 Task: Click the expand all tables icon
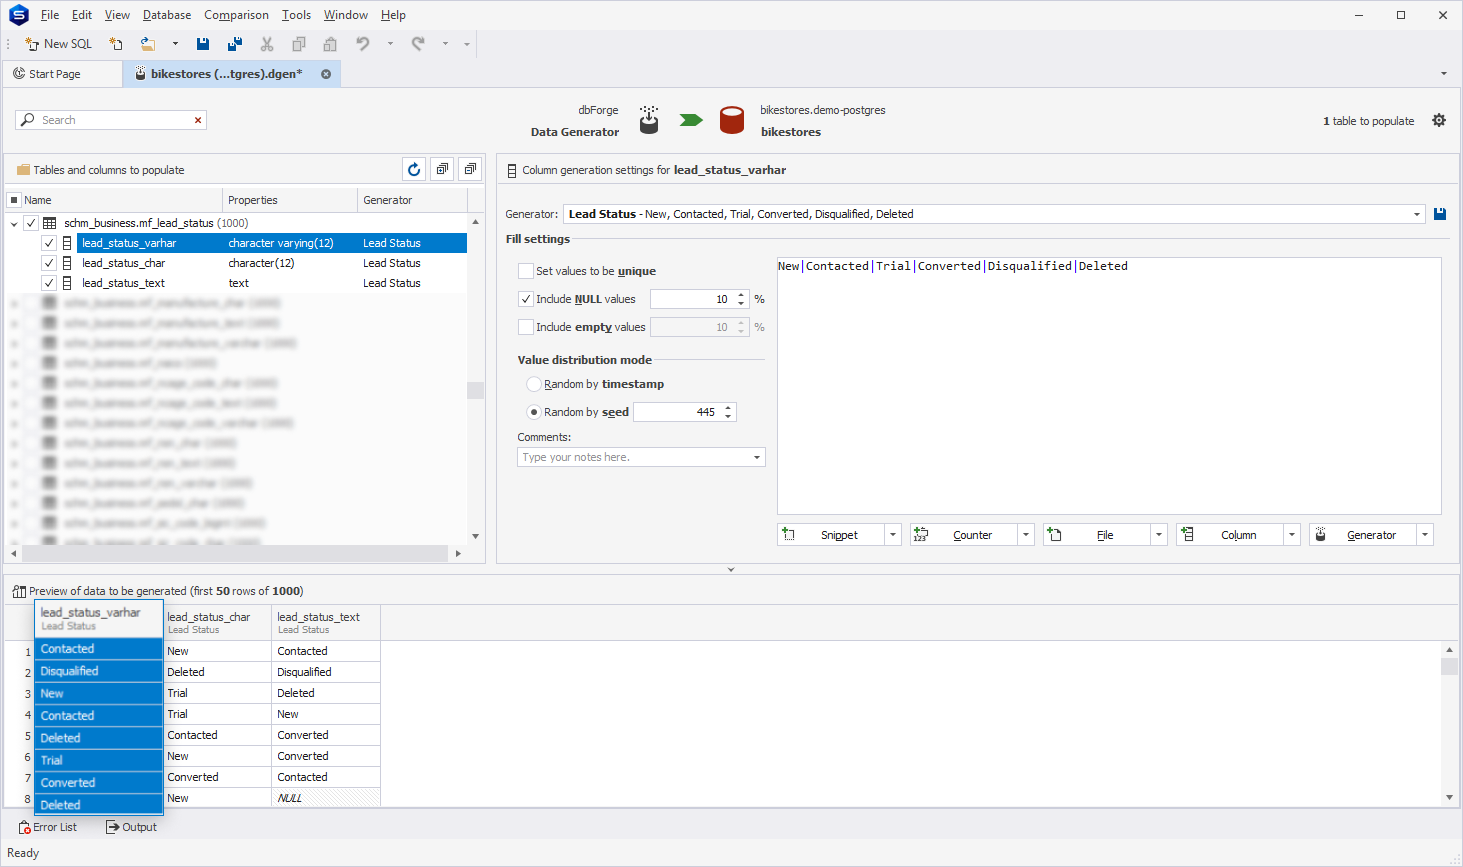click(x=442, y=169)
